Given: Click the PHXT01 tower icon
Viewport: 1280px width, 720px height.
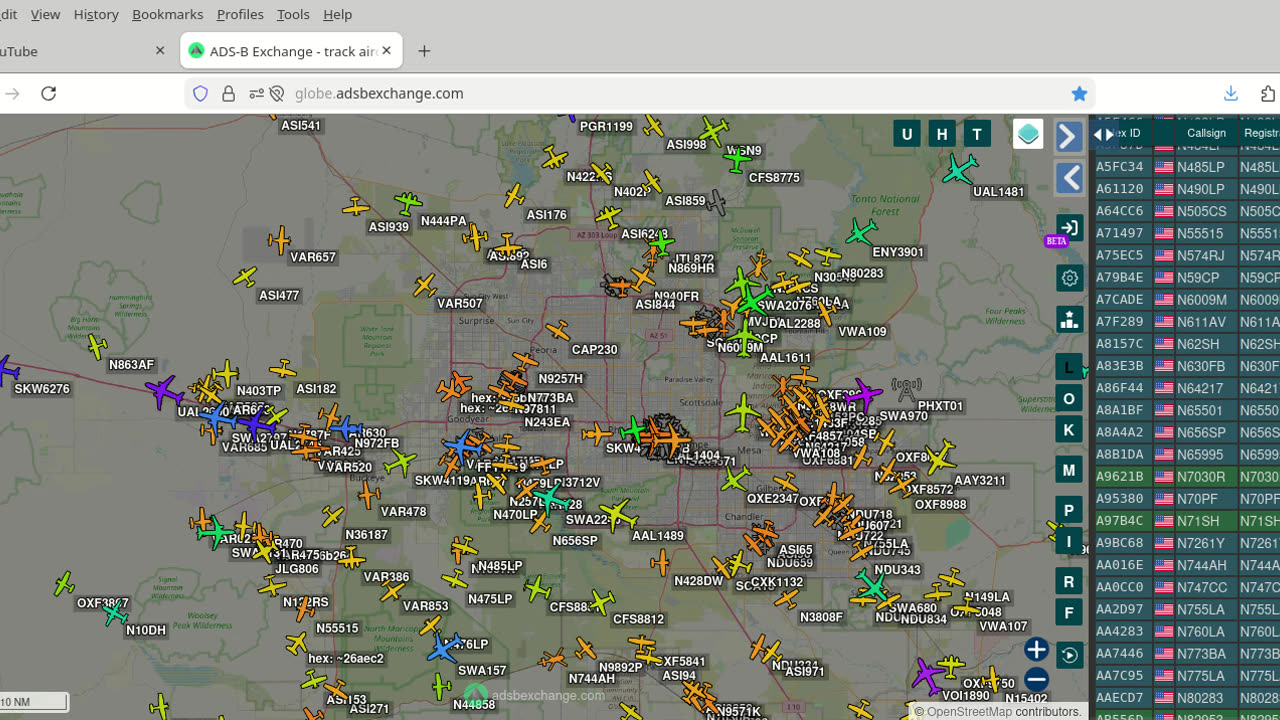Looking at the screenshot, I should pos(906,387).
